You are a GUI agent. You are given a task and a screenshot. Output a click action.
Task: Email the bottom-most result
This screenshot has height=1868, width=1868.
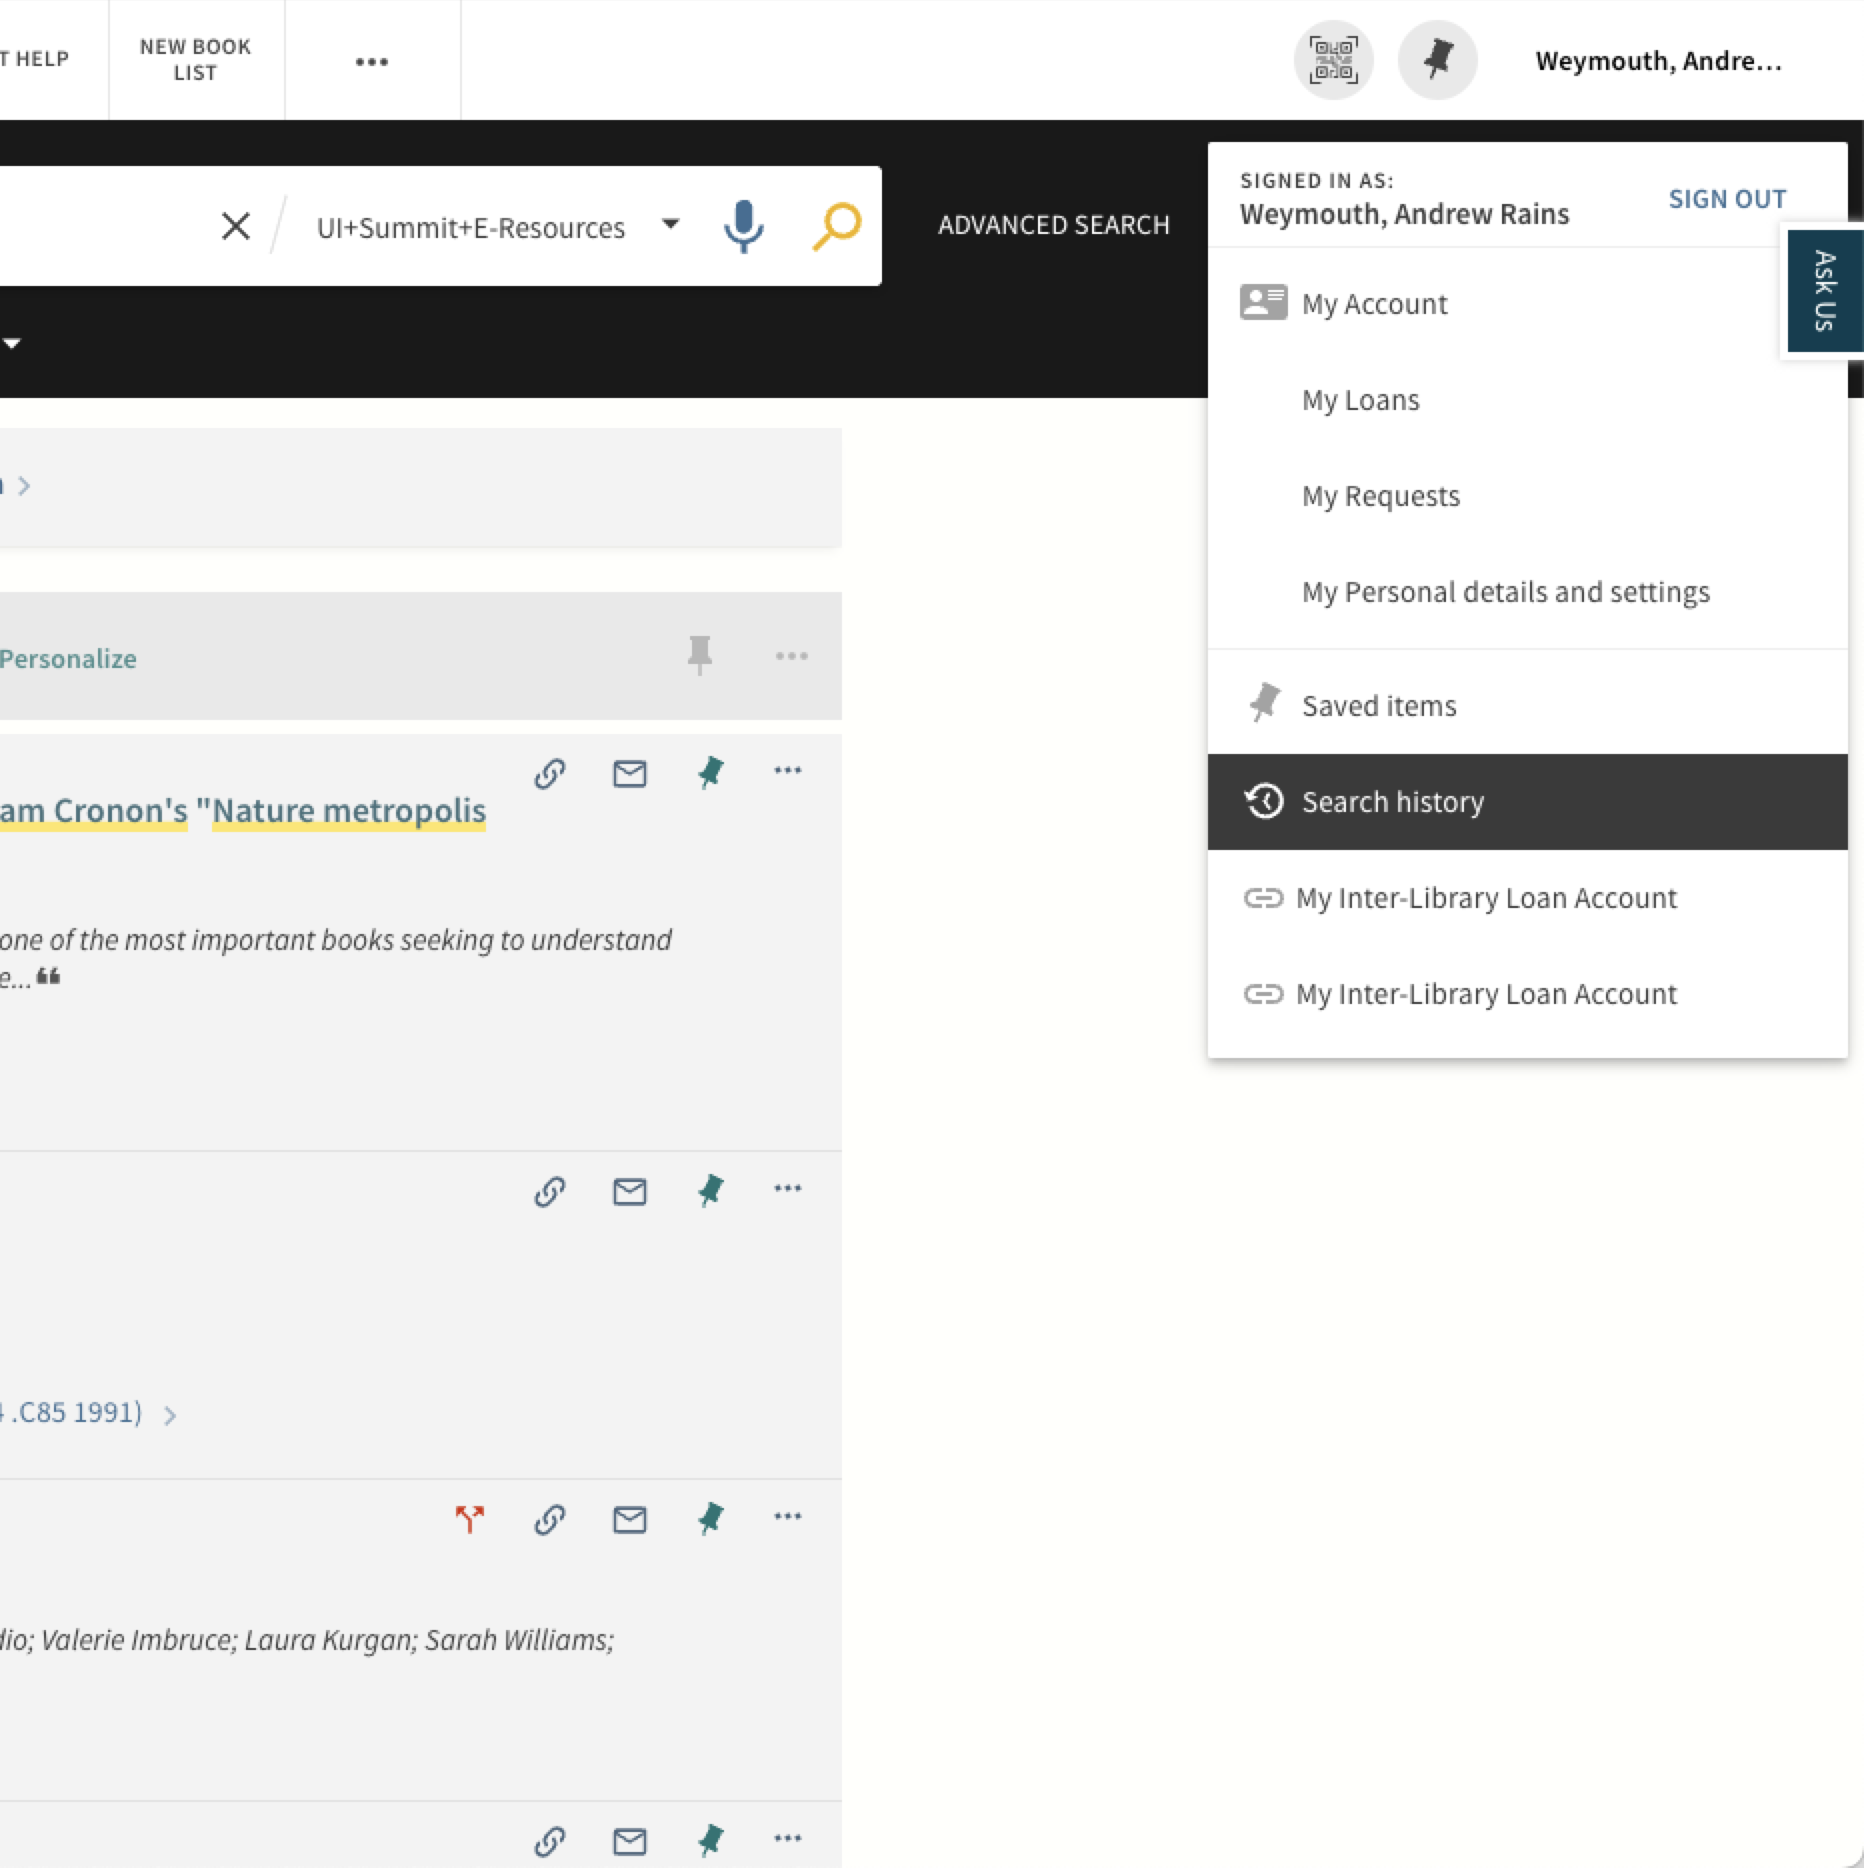click(629, 1841)
